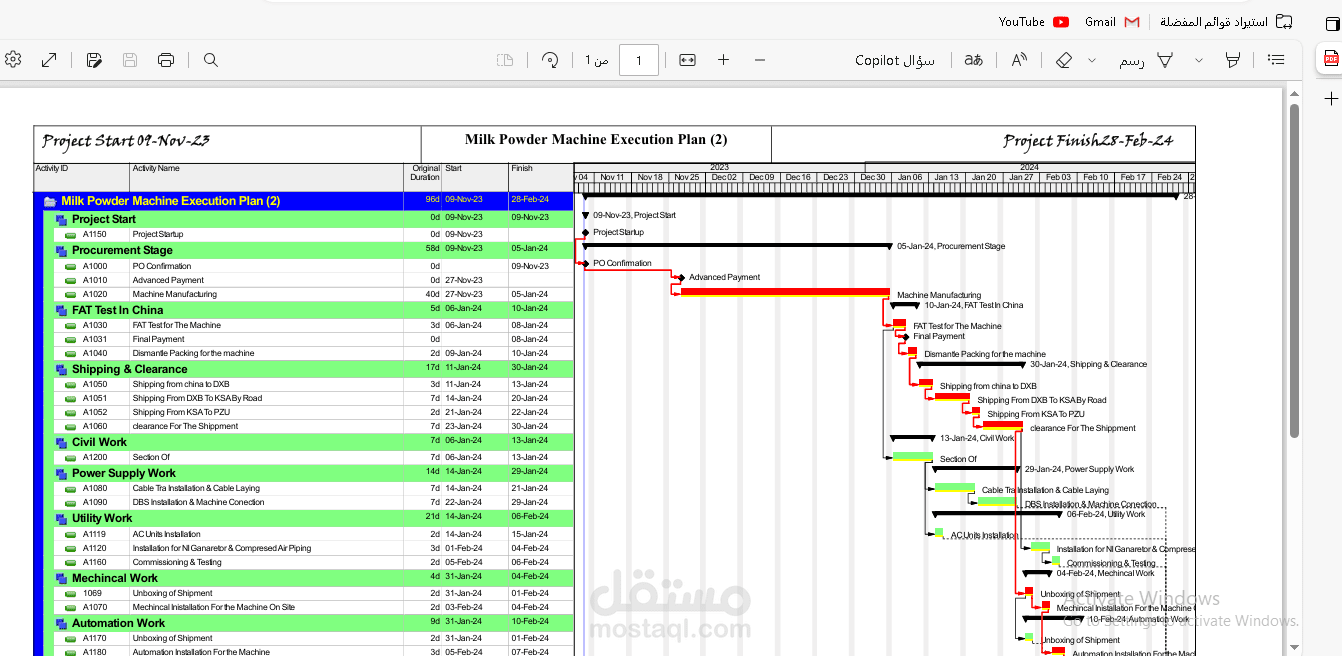Open the table of contents panel
This screenshot has height=656, width=1342.
pyautogui.click(x=1276, y=60)
